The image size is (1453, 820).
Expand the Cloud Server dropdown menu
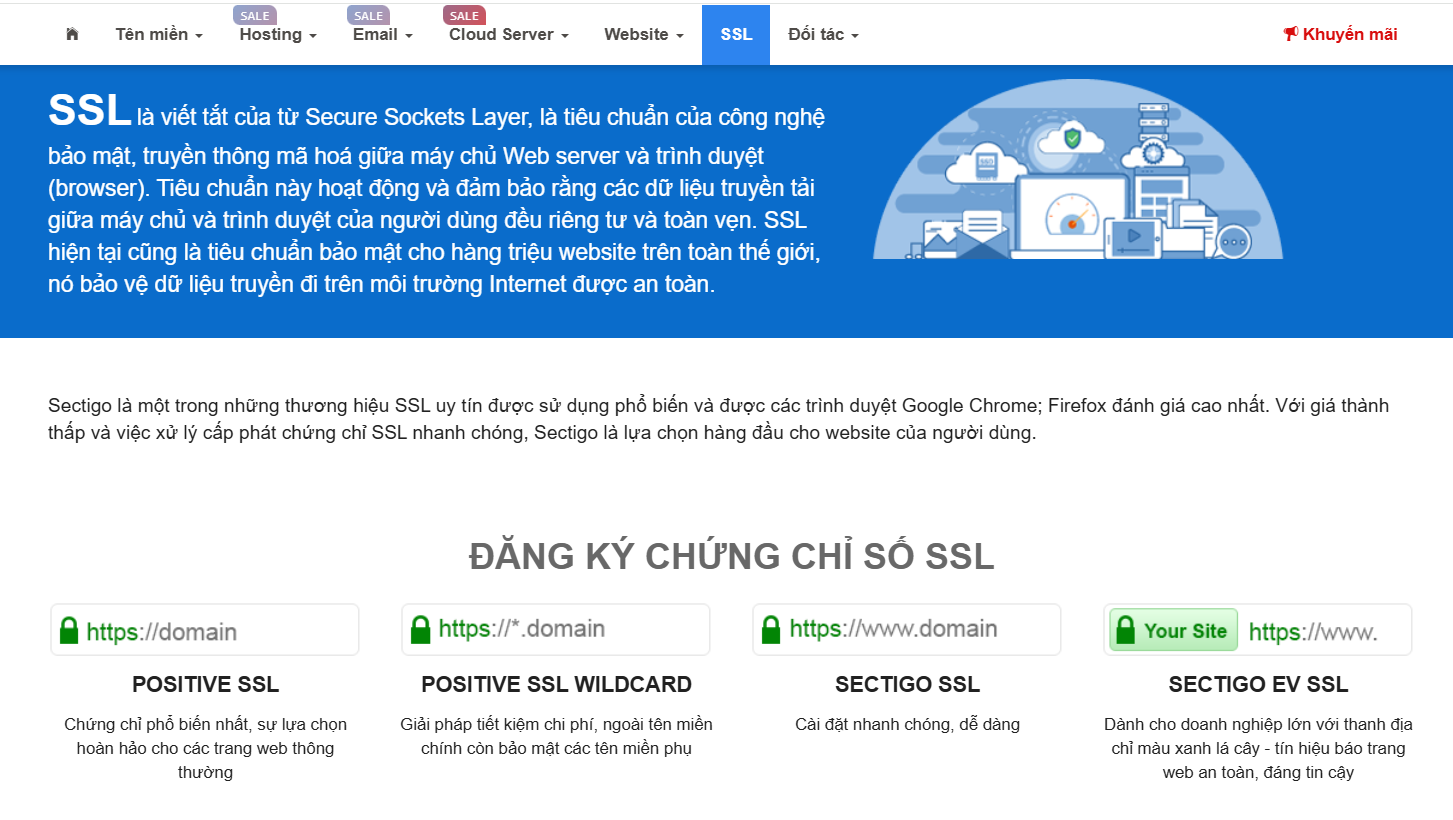tap(509, 35)
